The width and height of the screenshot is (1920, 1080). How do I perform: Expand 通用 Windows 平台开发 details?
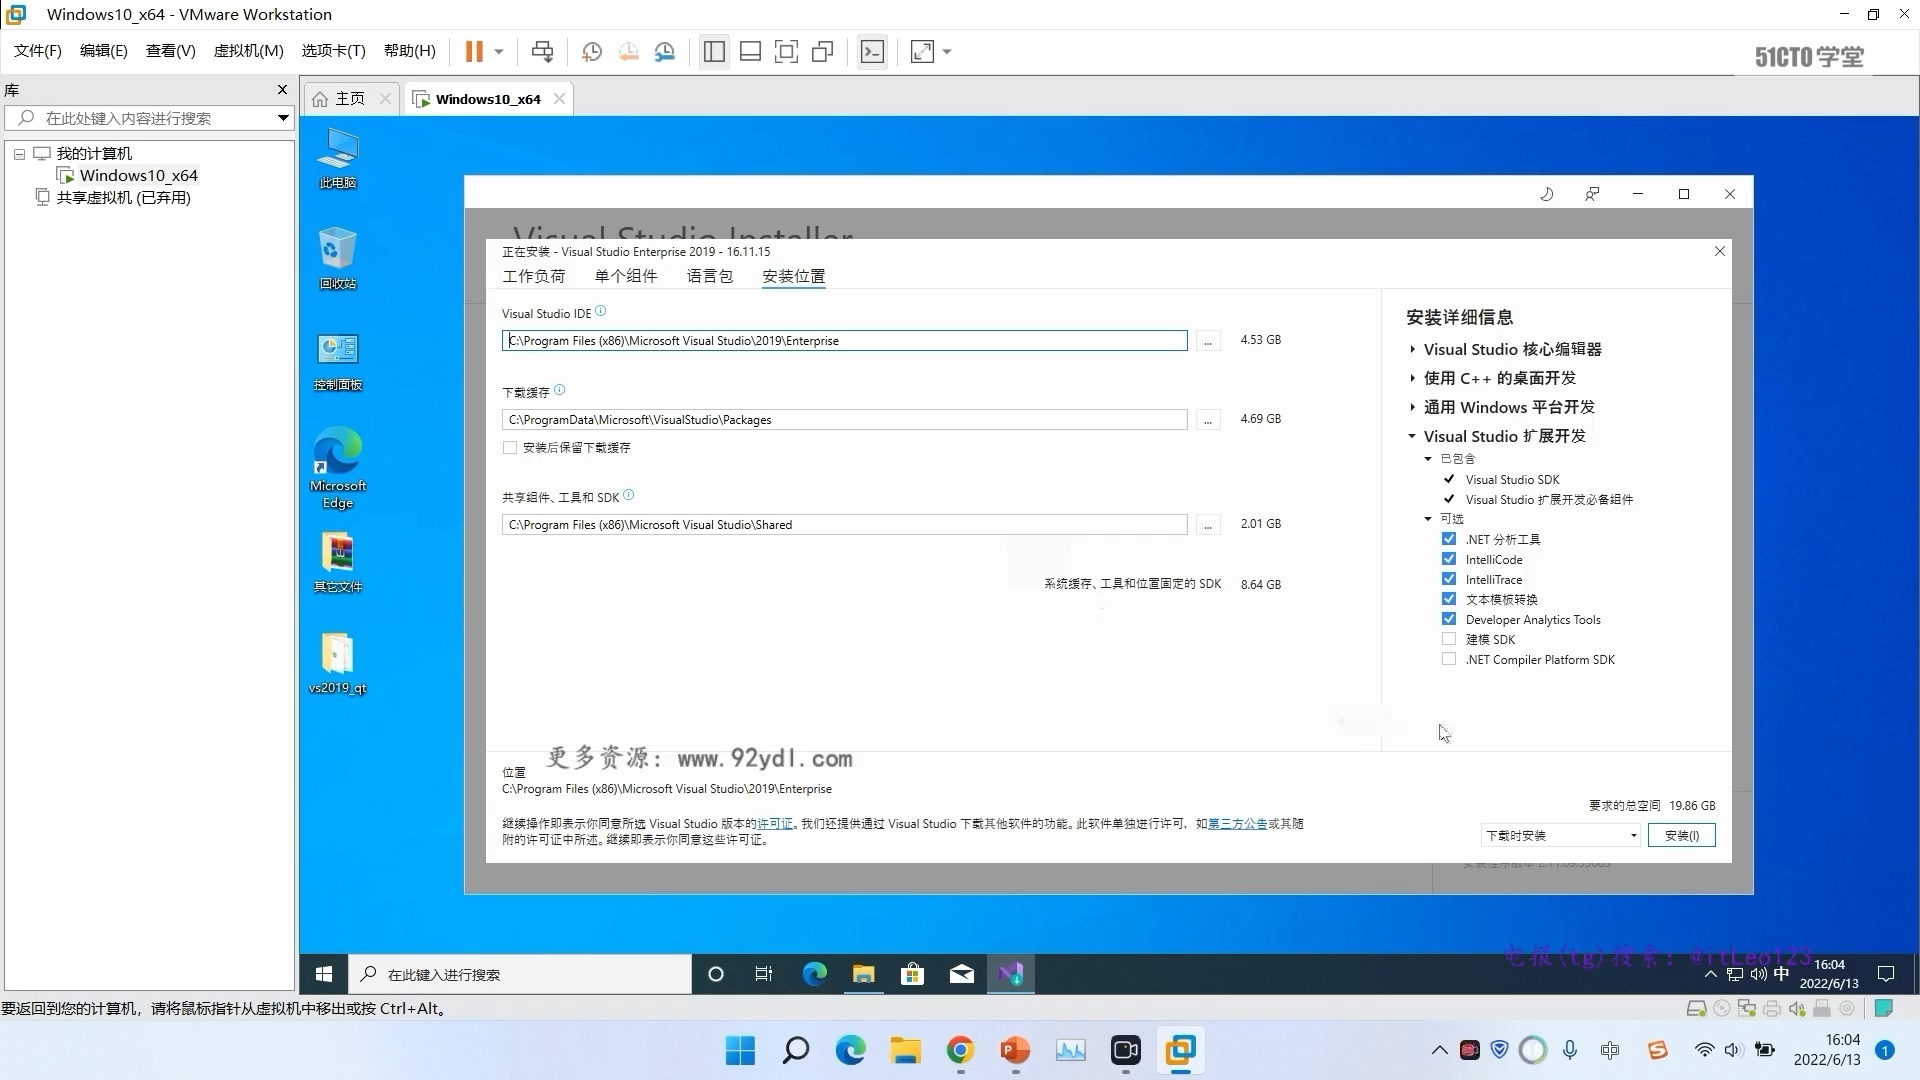1412,407
